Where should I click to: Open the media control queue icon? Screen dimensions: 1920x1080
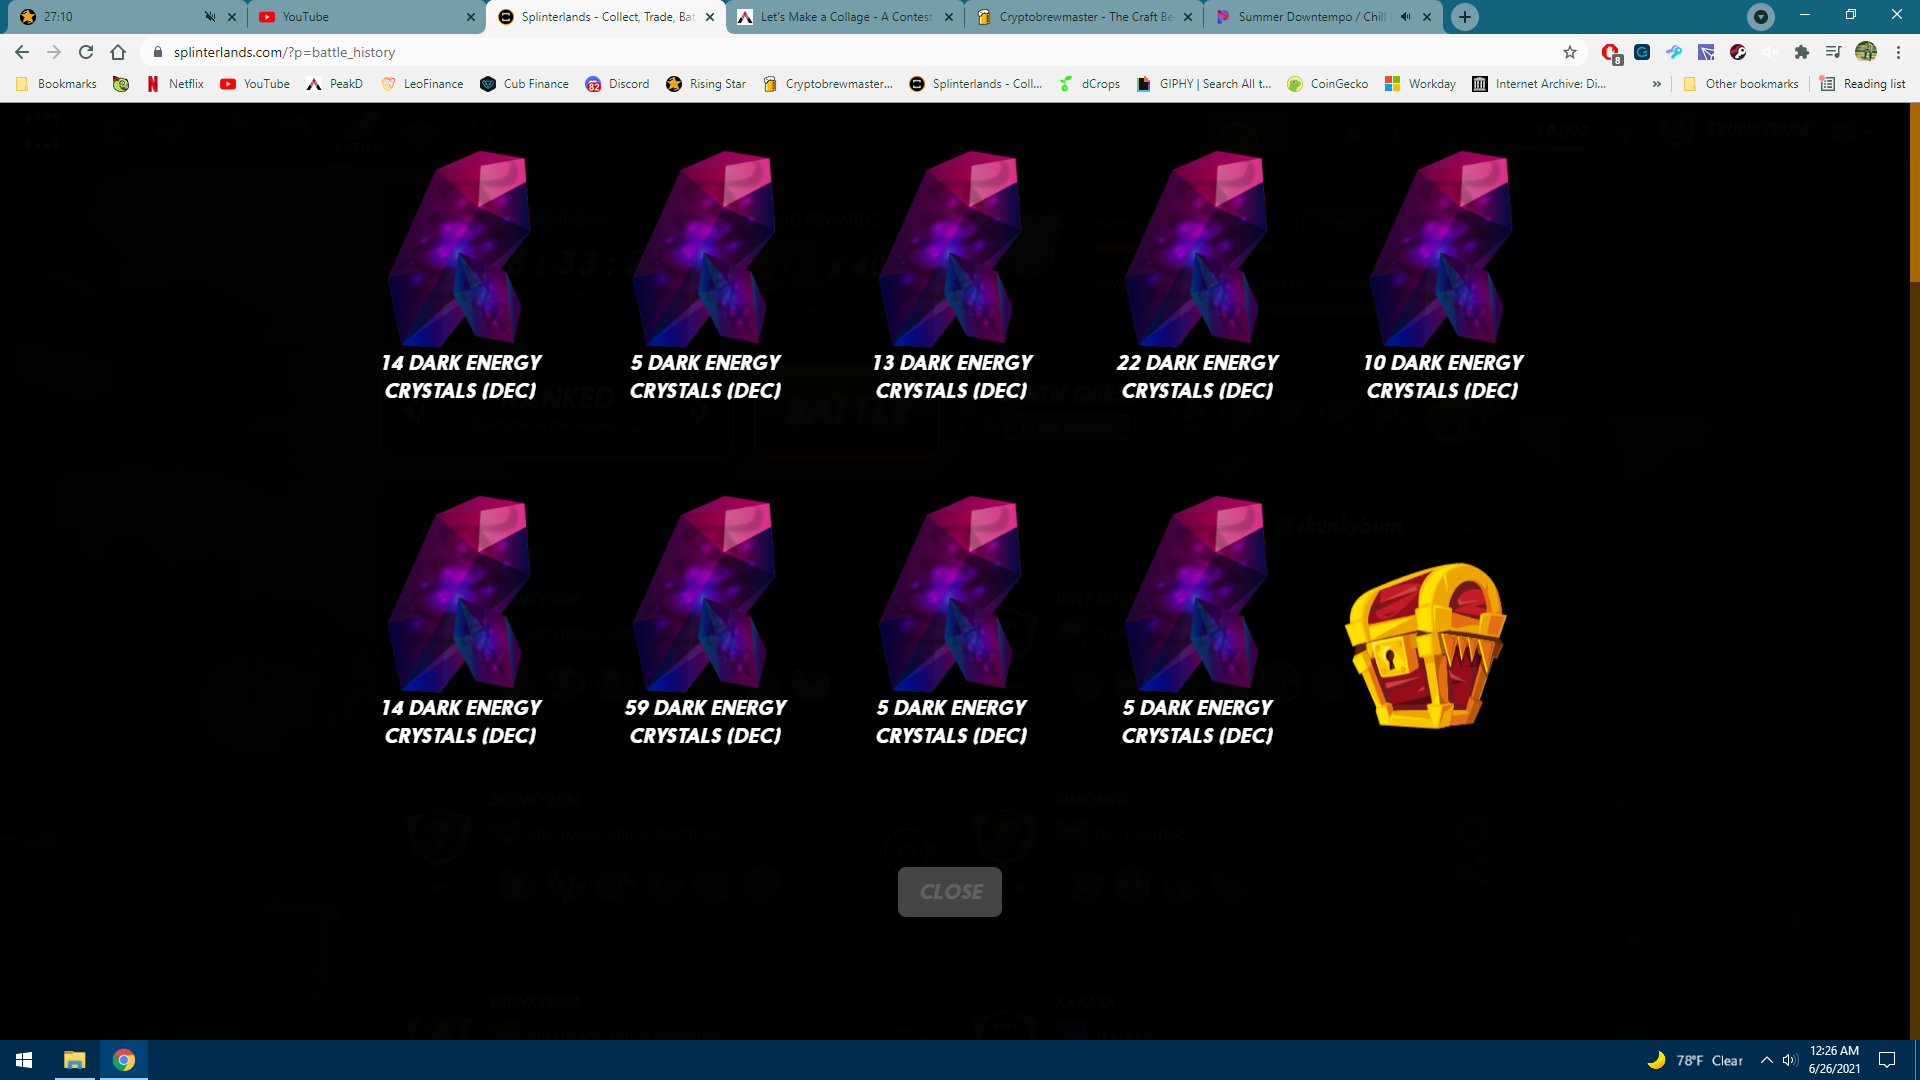[1833, 52]
